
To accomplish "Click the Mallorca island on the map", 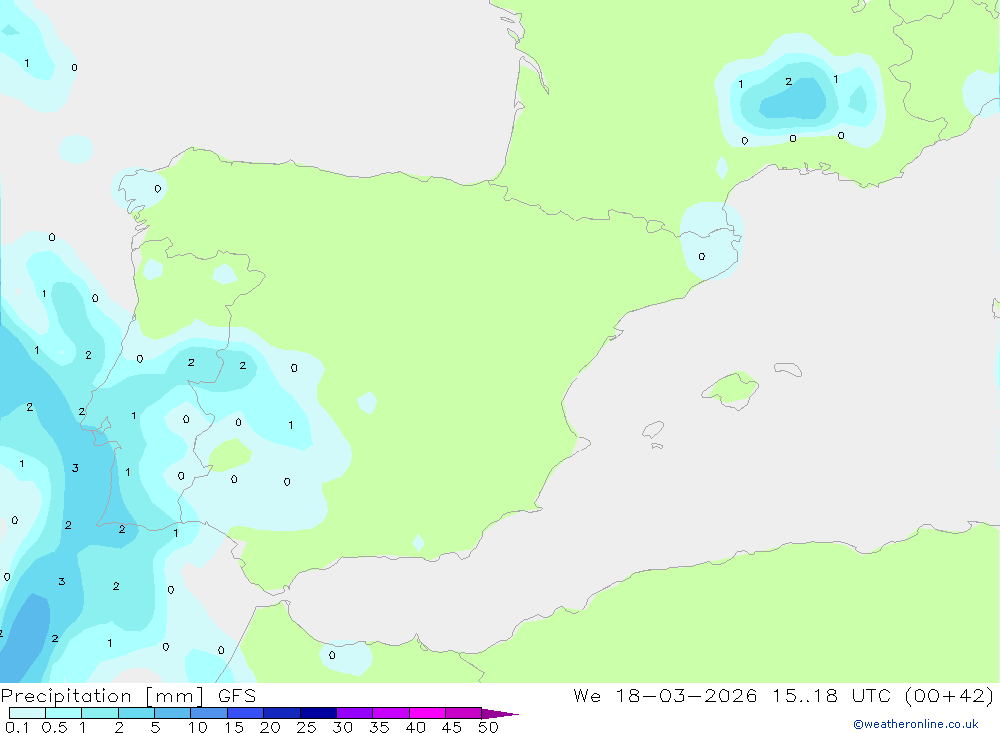I will pos(731,389).
